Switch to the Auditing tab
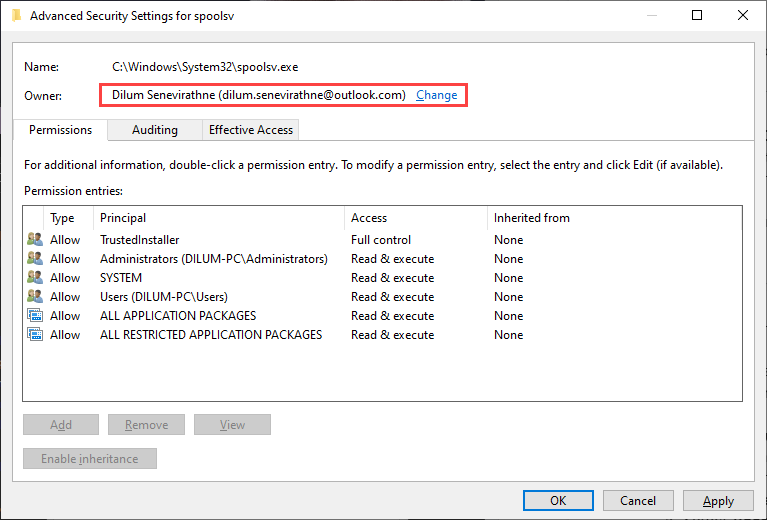This screenshot has width=767, height=520. click(x=155, y=130)
